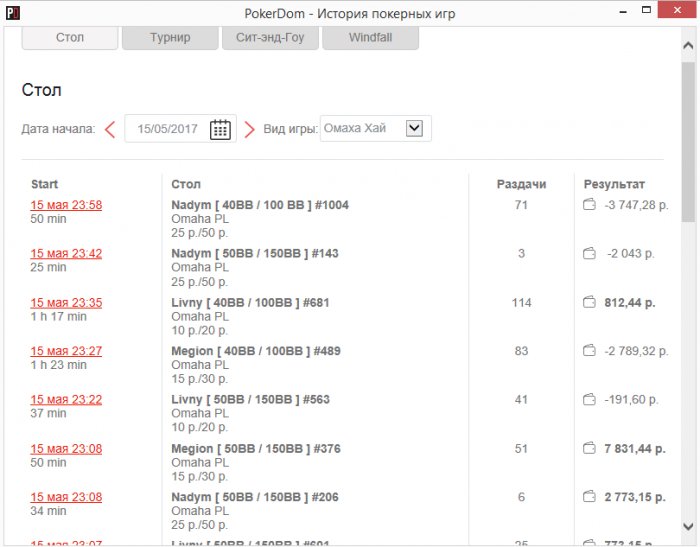Click table name Nadym [ 50BB / 150BB ] #206
The width and height of the screenshot is (700, 547).
coord(255,497)
